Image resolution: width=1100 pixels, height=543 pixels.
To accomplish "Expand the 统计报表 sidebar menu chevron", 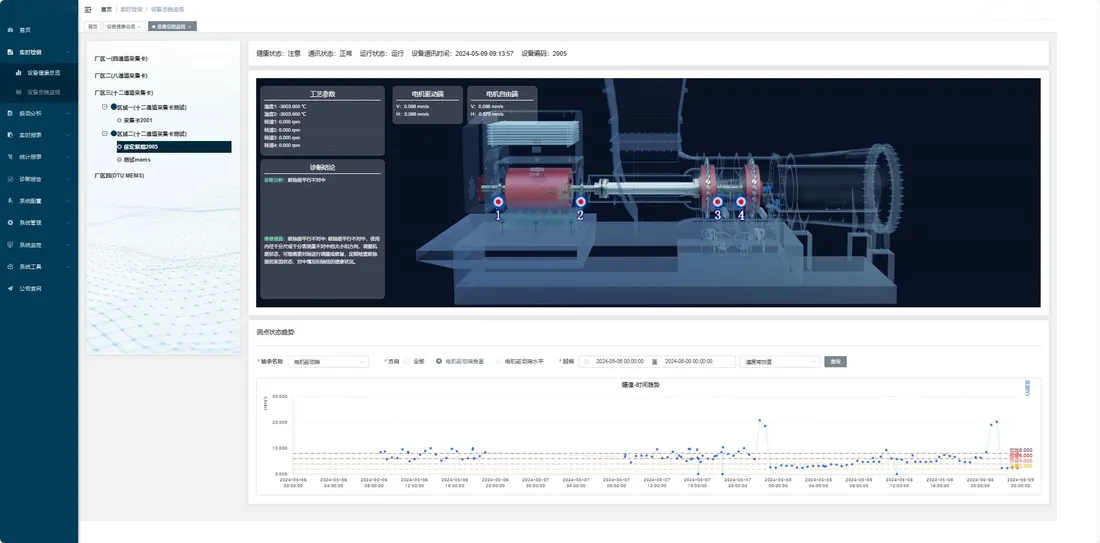I will click(68, 157).
